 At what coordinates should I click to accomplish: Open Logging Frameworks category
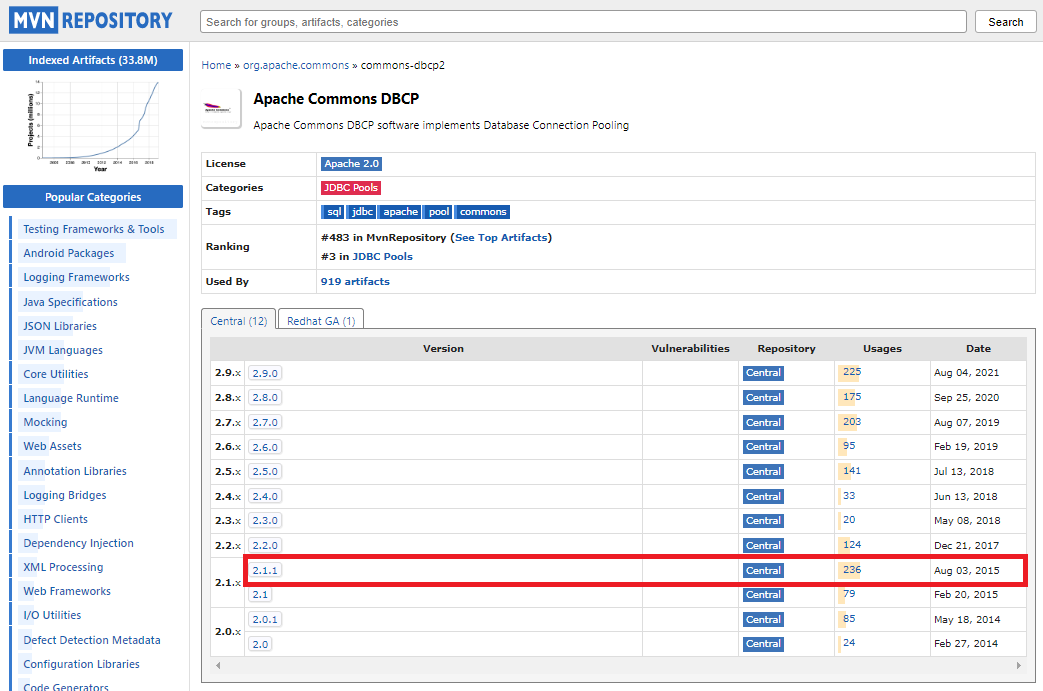[76, 277]
